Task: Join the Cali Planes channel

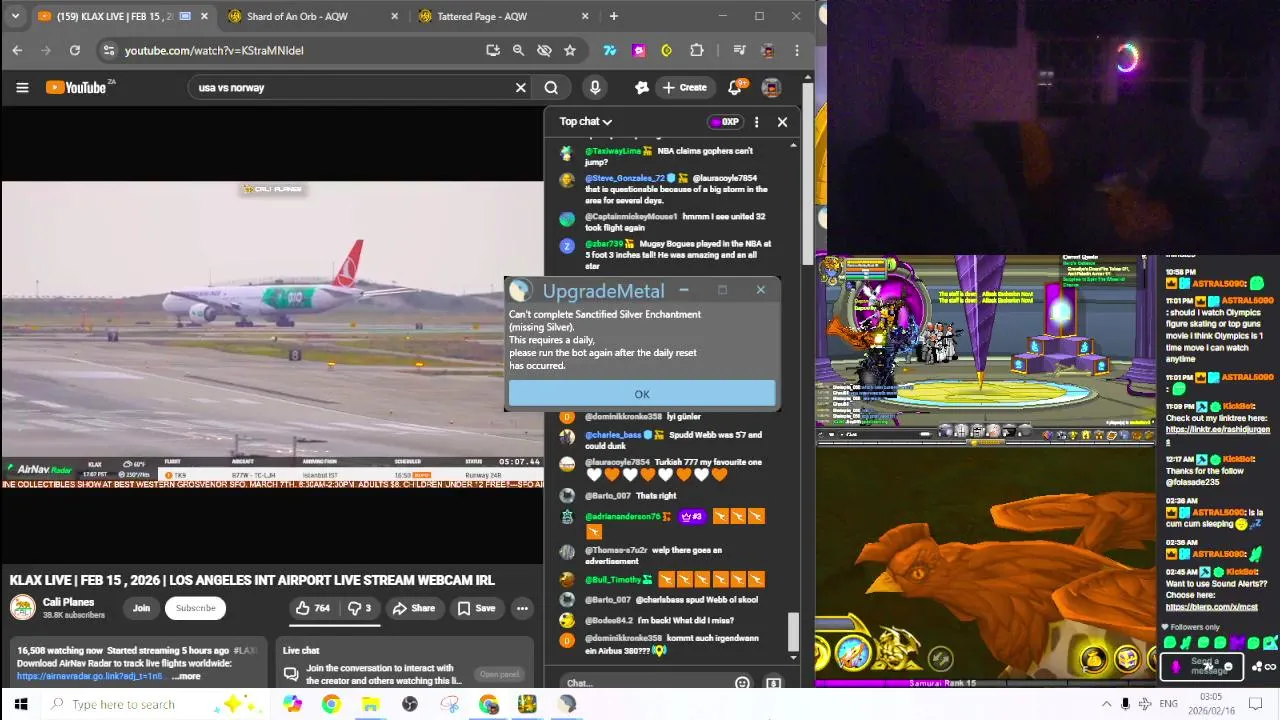Action: 141,608
